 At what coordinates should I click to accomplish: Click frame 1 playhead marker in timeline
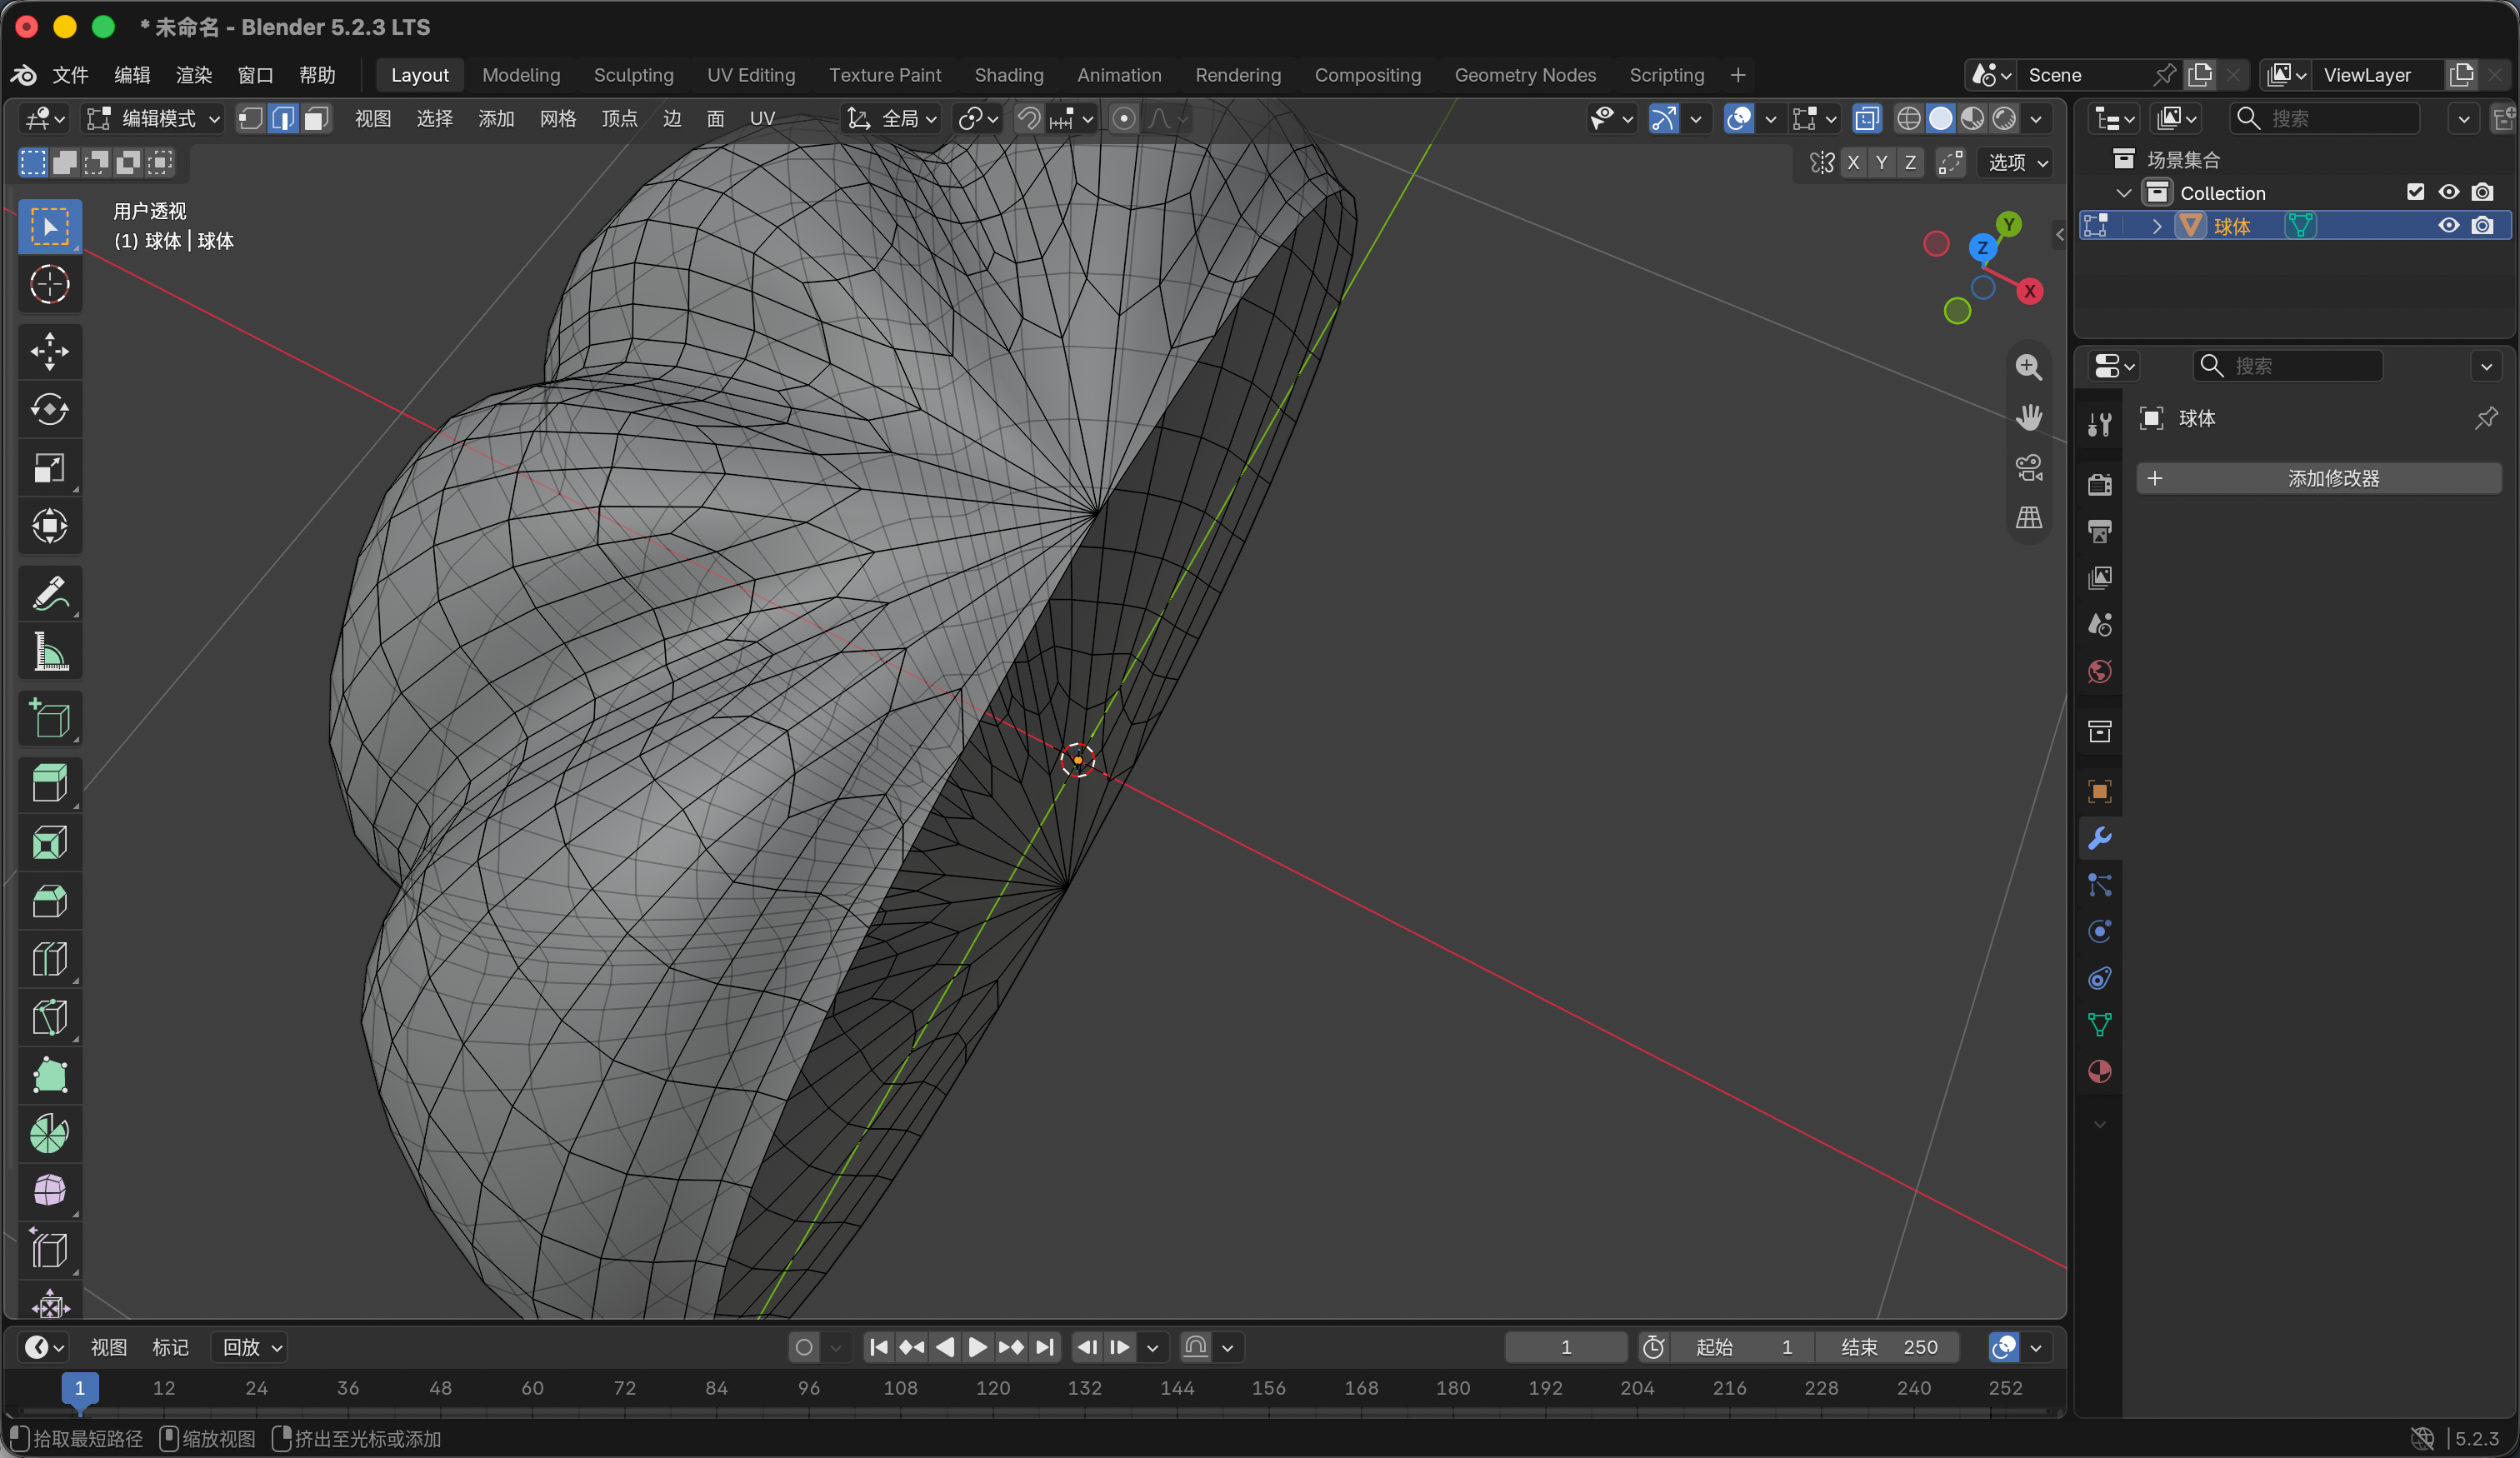[x=80, y=1387]
